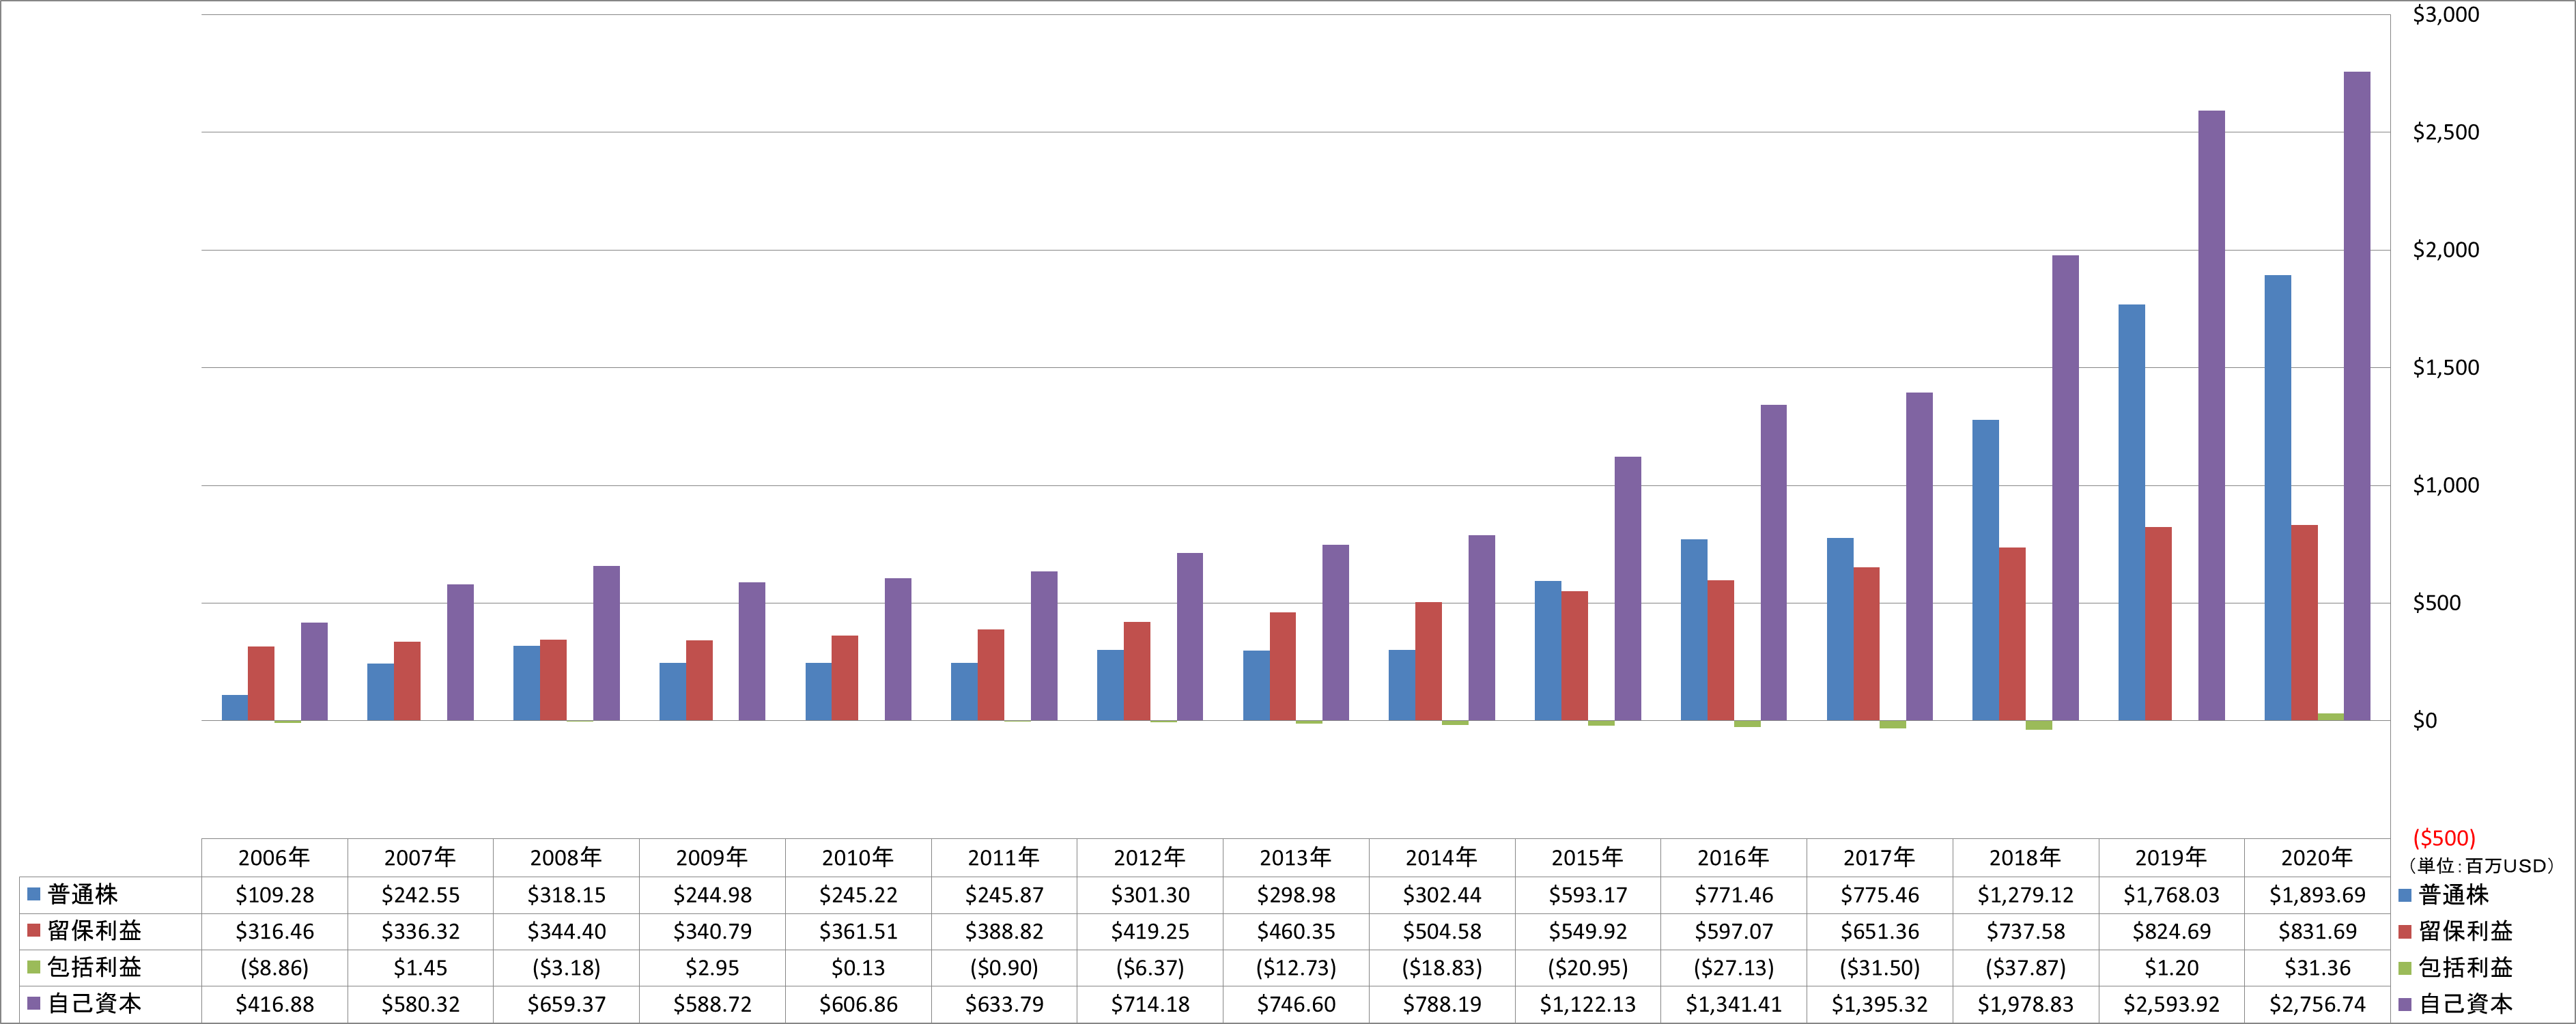Click the cell showing $659.37
2576x1024 pixels.
(566, 1004)
